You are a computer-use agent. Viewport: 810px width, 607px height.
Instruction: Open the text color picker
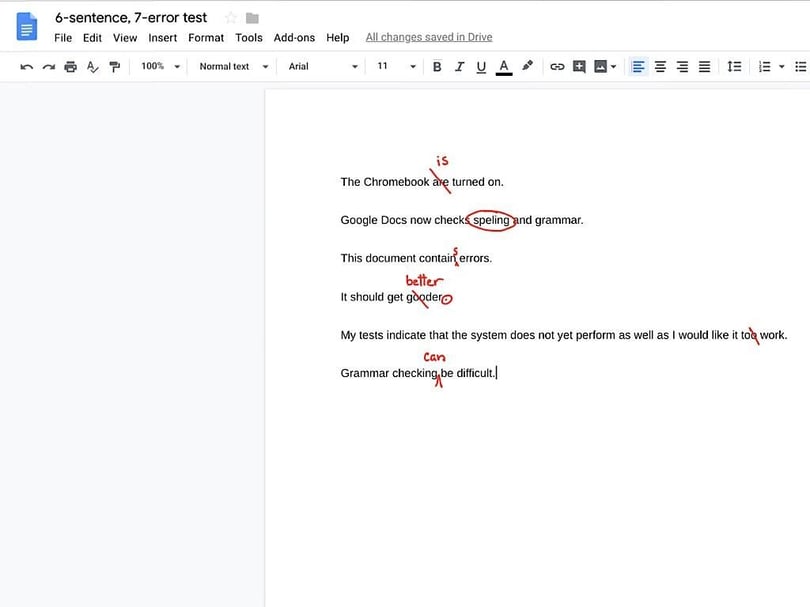[x=503, y=66]
